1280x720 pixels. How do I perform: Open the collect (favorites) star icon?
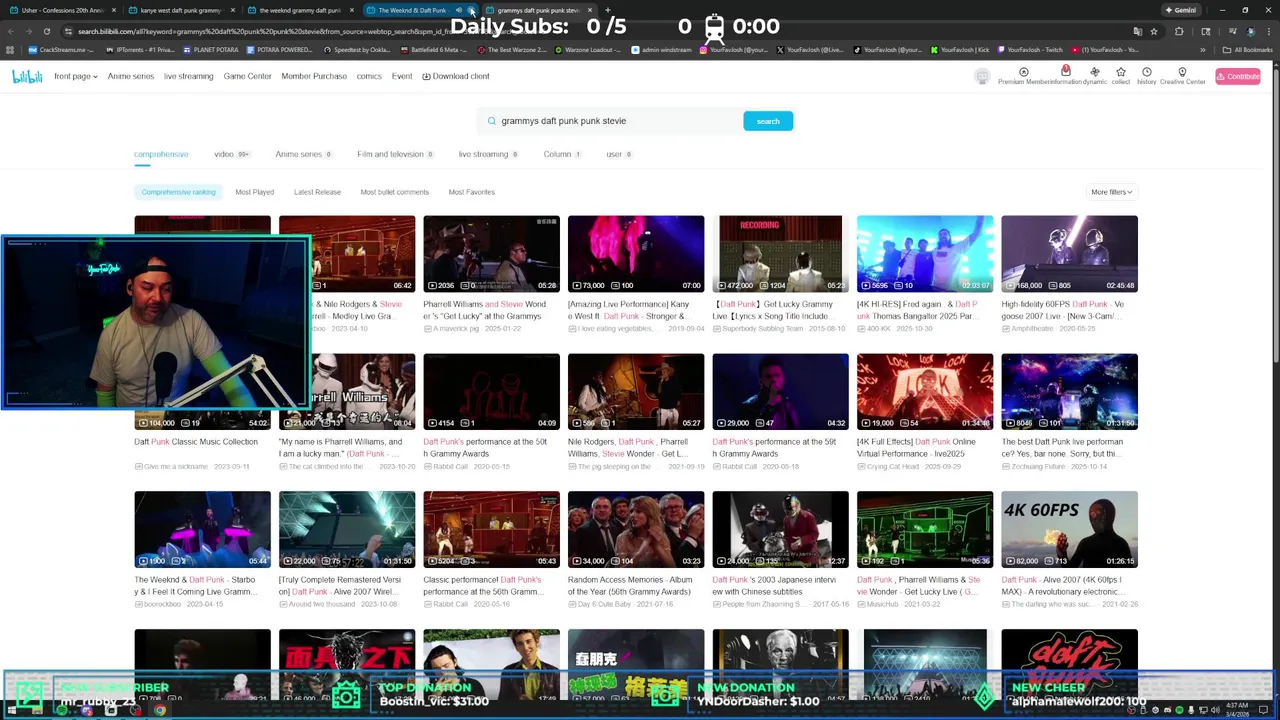[1121, 72]
